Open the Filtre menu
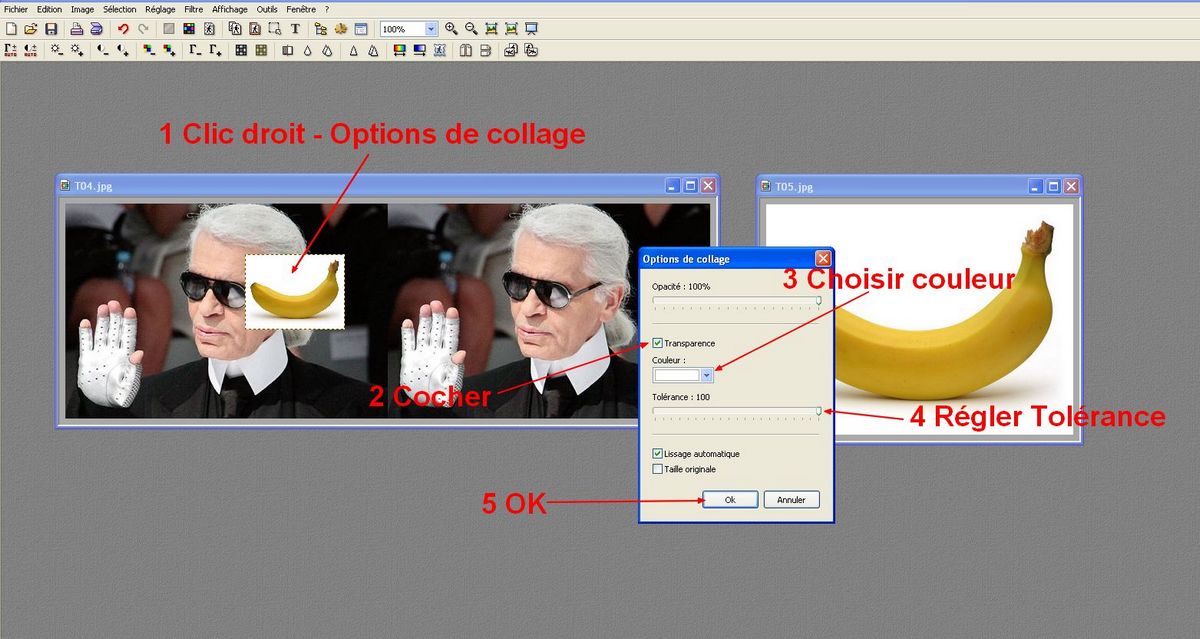 193,8
